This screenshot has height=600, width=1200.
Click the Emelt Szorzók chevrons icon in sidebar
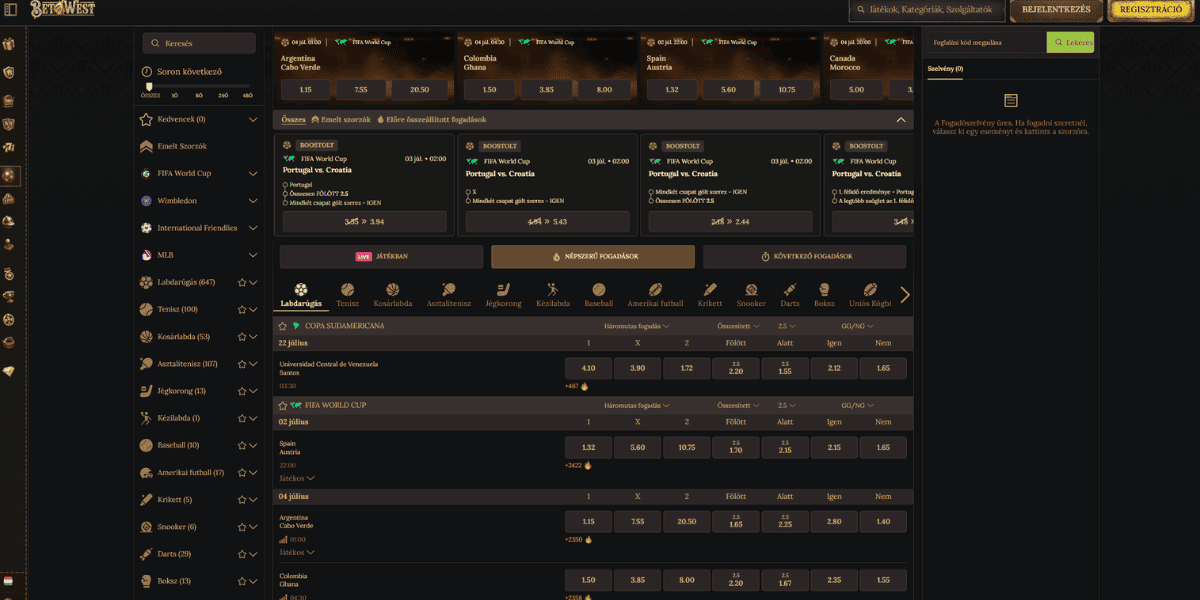(x=147, y=146)
